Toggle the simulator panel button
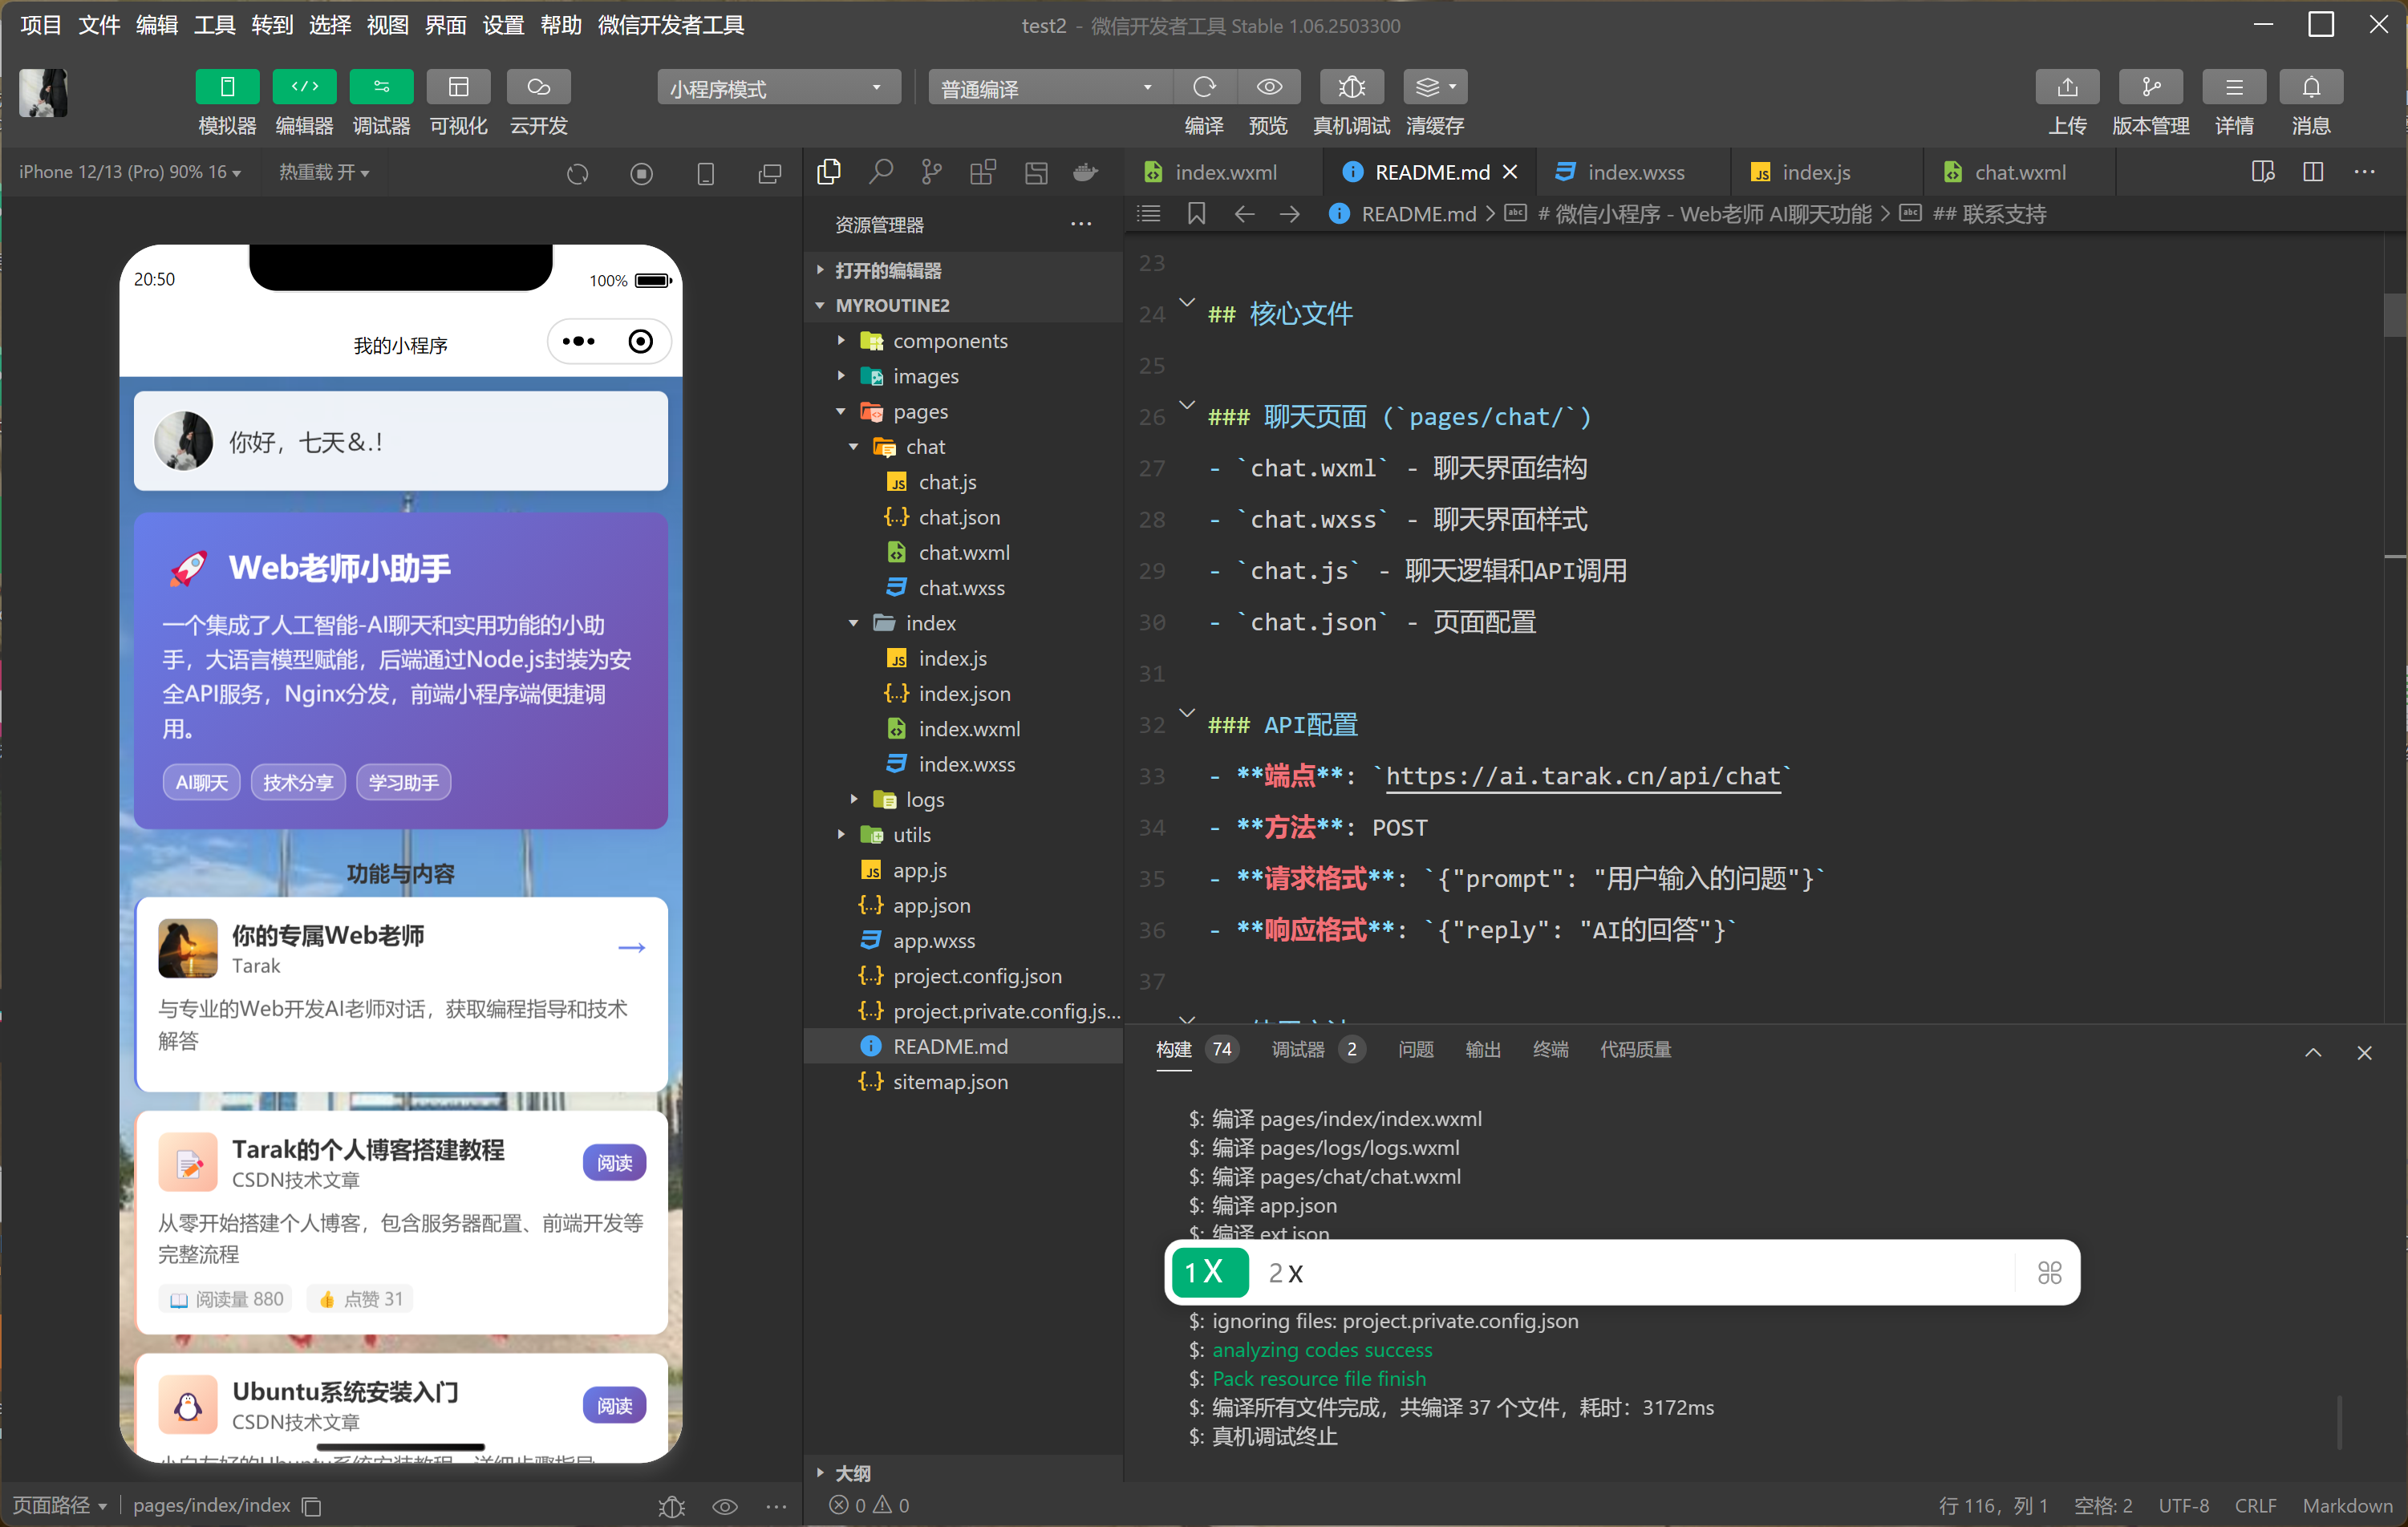Screen dimensions: 2408x1527 227,87
